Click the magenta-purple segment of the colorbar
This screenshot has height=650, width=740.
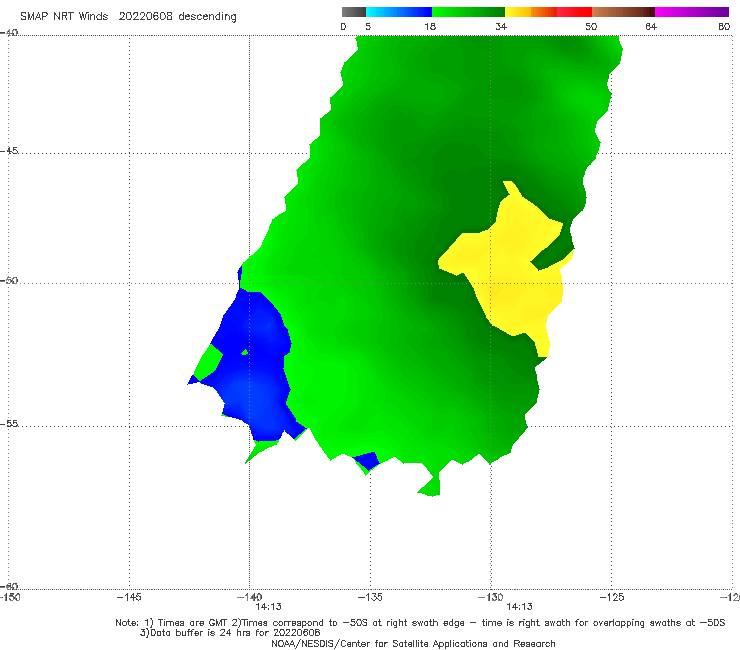pos(692,12)
